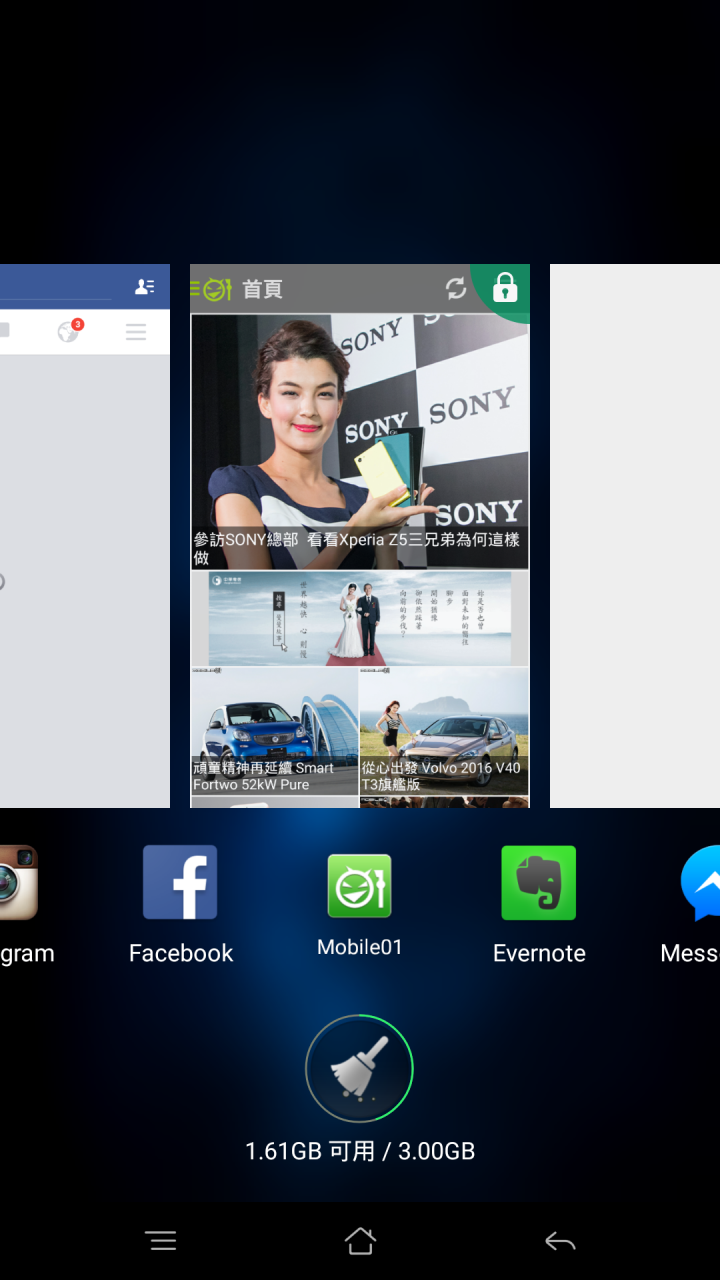720x1280 pixels.
Task: Tap the green lock icon on Mobile01 card
Action: (x=504, y=291)
